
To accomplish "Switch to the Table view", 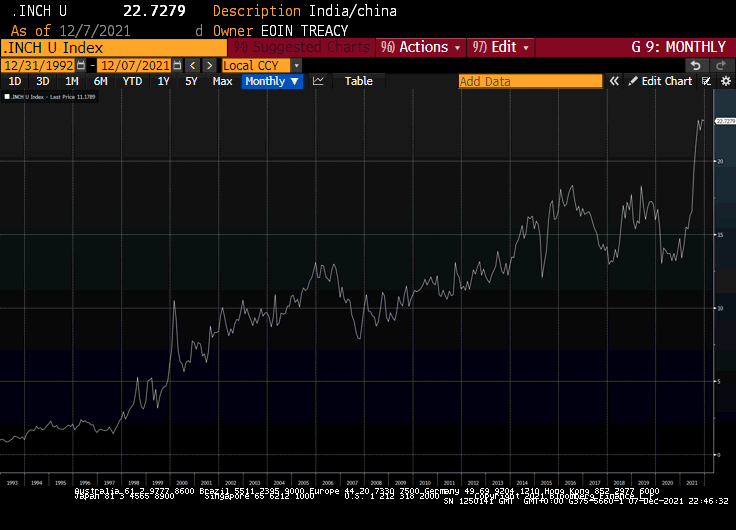I will (359, 81).
